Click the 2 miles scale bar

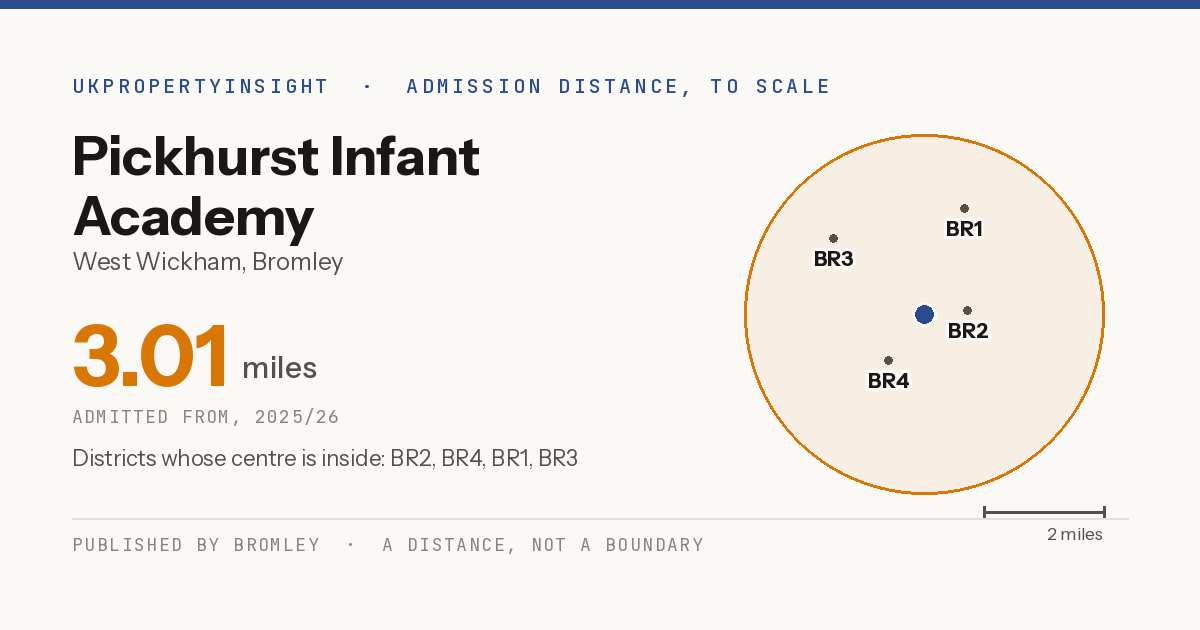[x=1044, y=512]
